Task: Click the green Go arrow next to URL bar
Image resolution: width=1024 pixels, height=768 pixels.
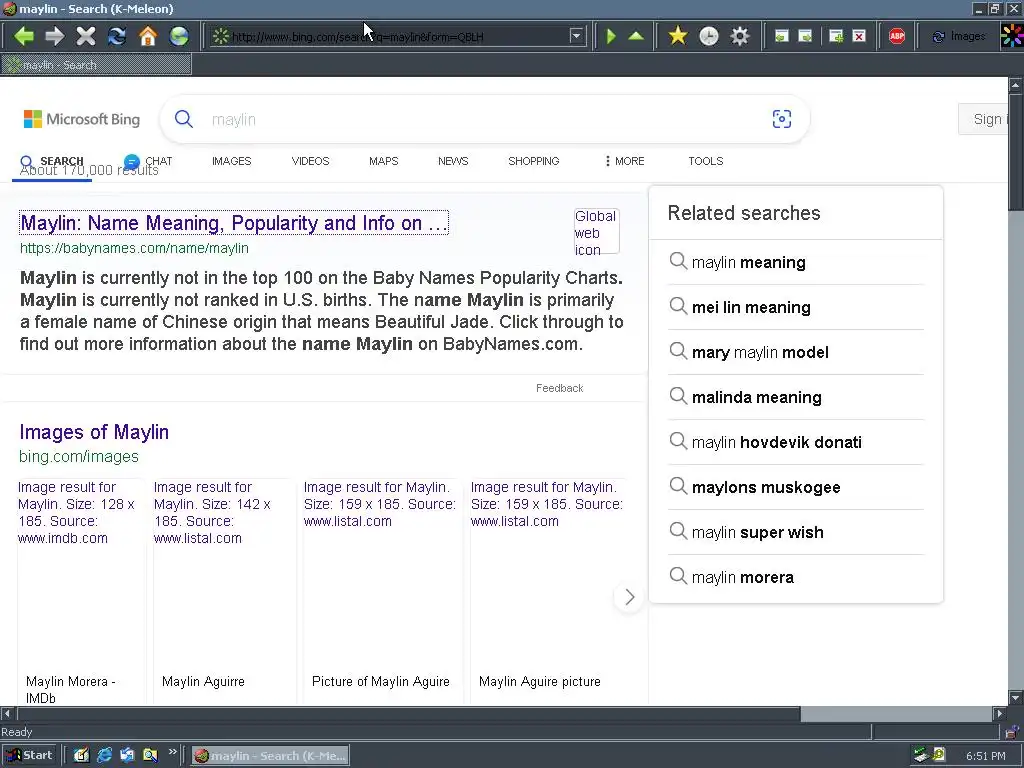Action: tap(611, 36)
